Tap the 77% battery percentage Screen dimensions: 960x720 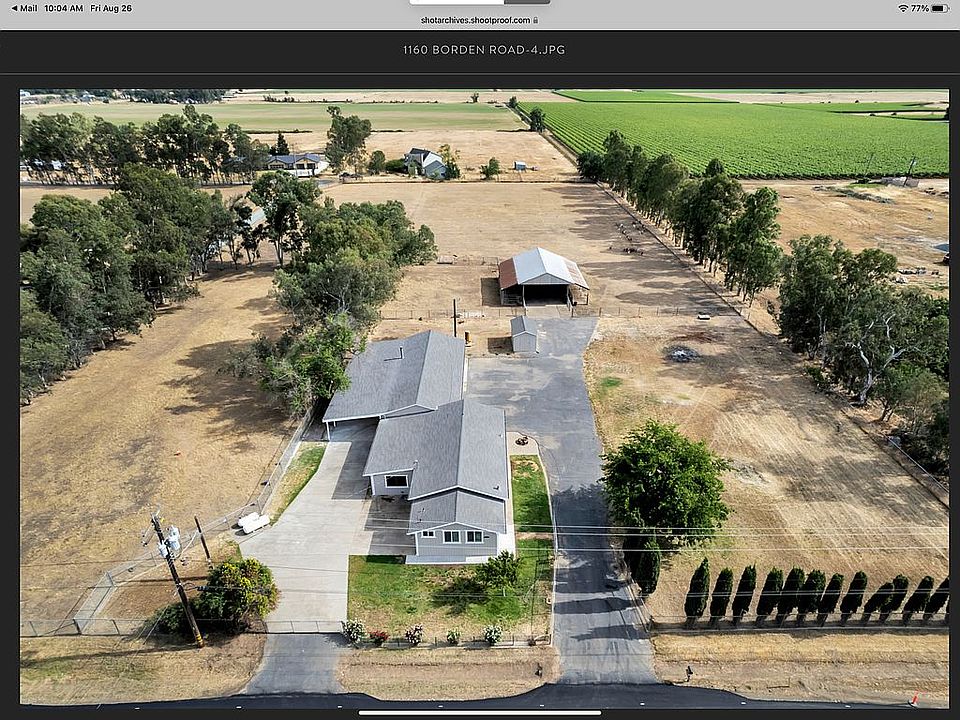click(920, 8)
